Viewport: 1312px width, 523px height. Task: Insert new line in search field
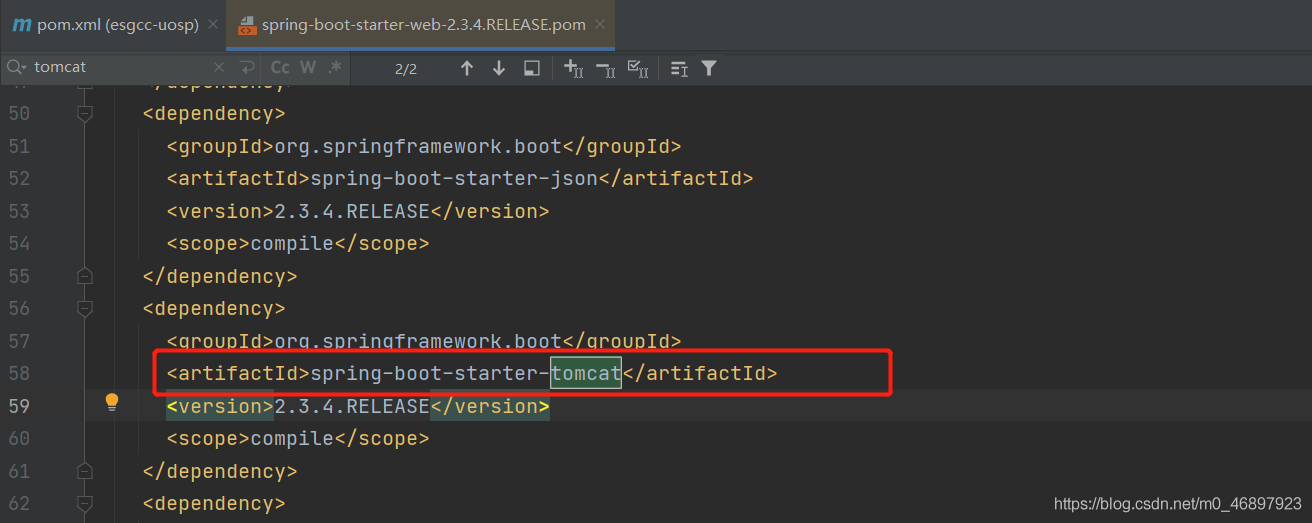tap(247, 68)
